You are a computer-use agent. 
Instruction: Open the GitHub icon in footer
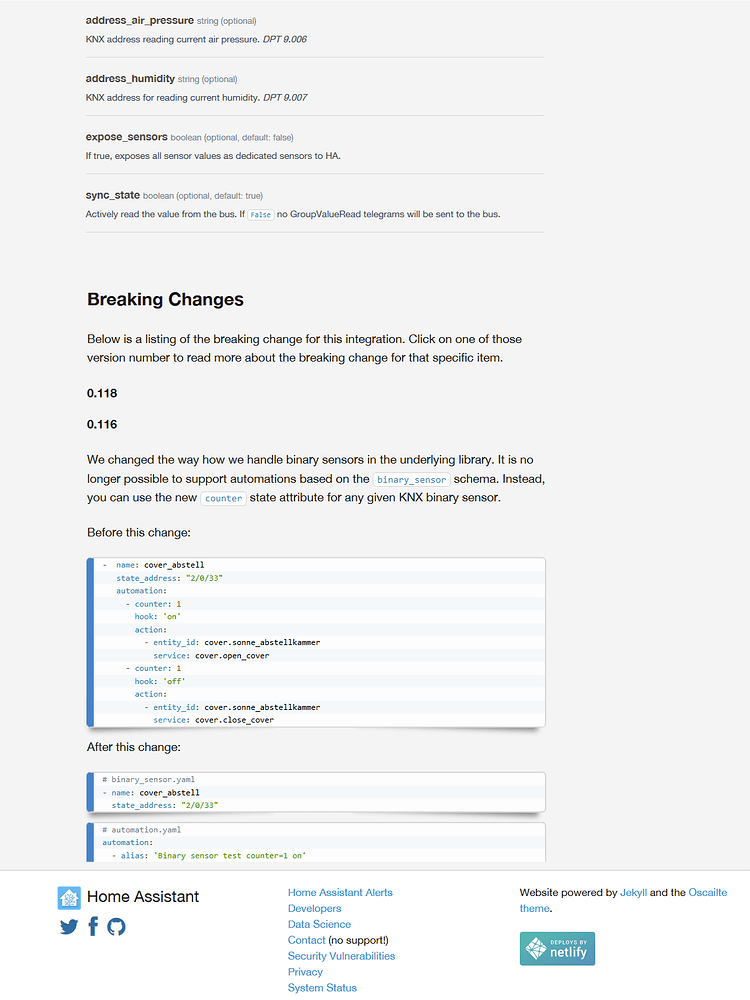(x=117, y=927)
